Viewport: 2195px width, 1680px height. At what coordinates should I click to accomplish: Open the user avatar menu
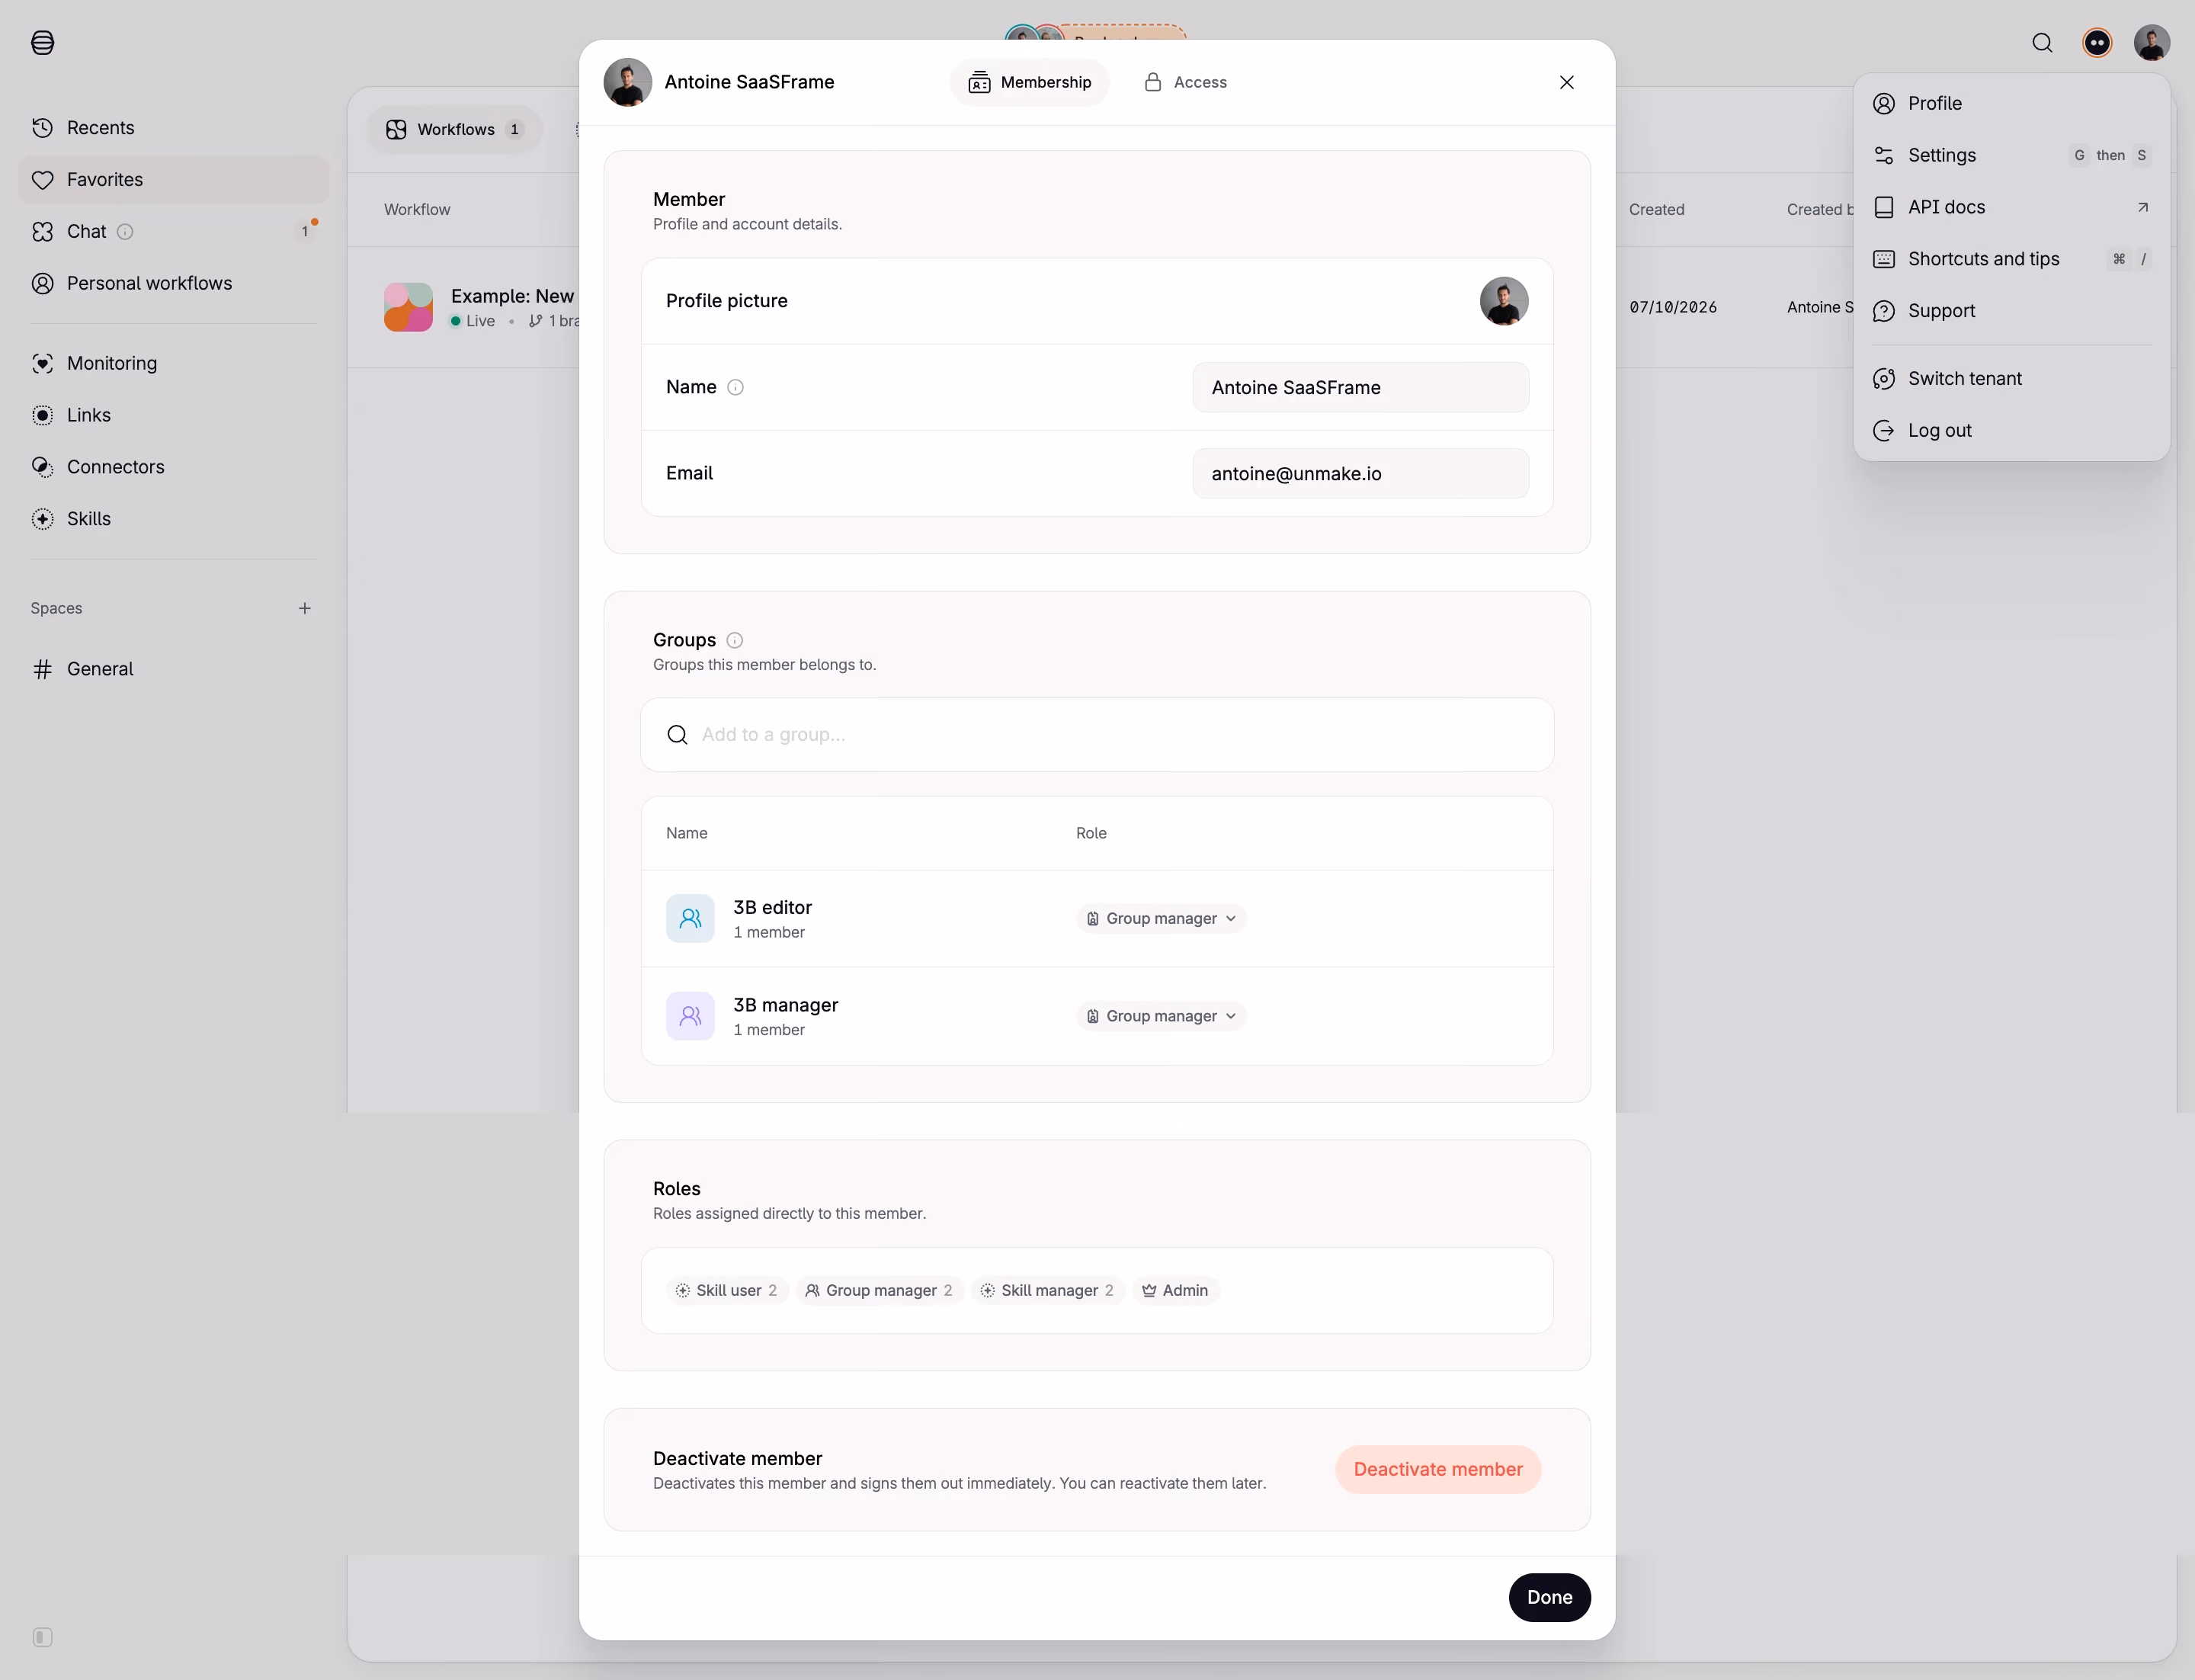click(2151, 43)
